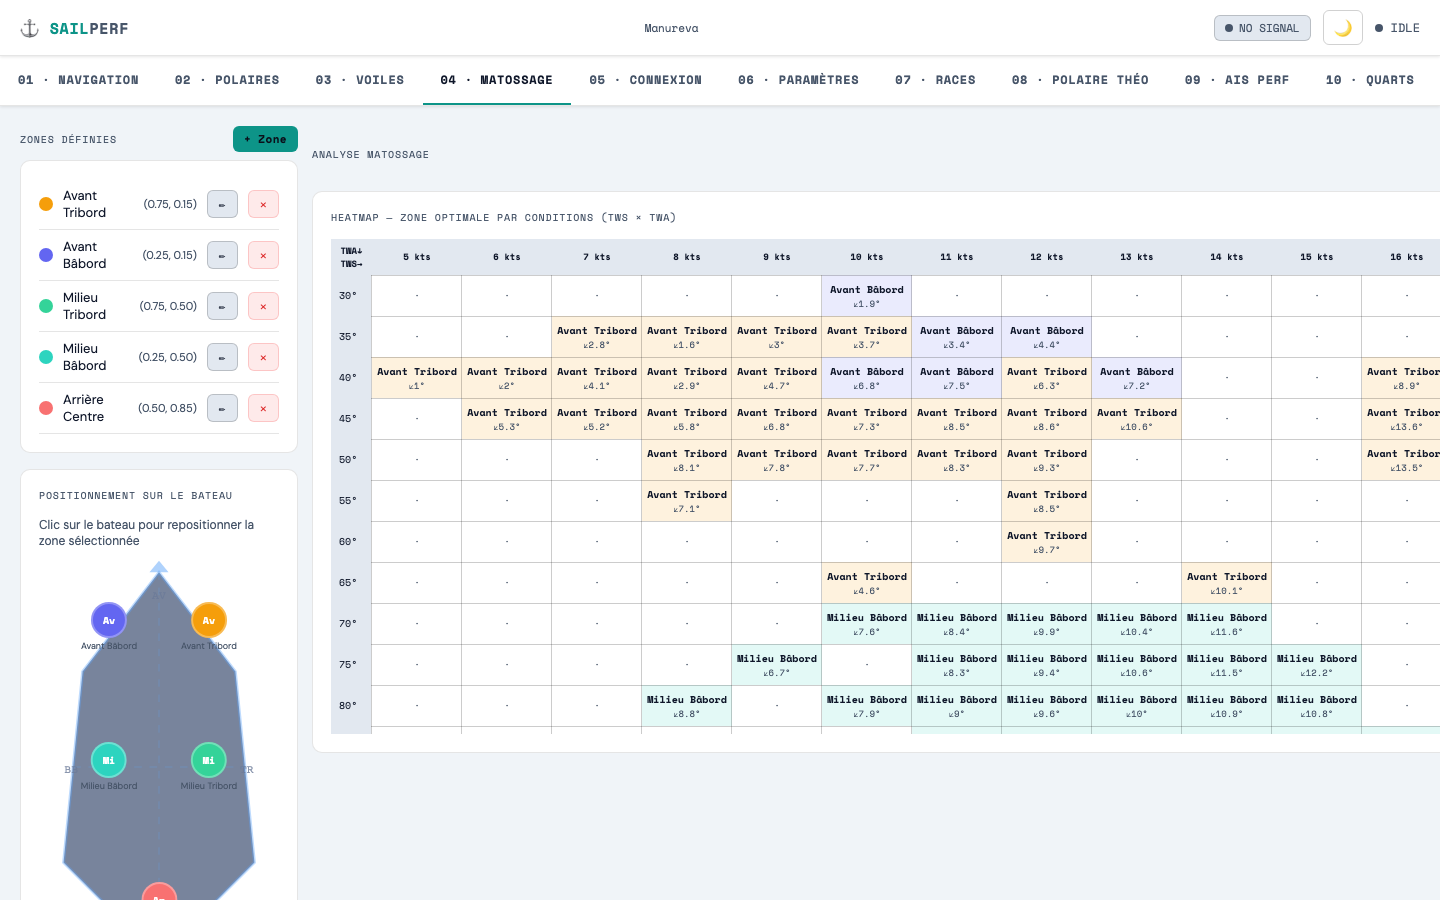Click the 12 kts column header
This screenshot has width=1440, height=900.
coord(1047,257)
